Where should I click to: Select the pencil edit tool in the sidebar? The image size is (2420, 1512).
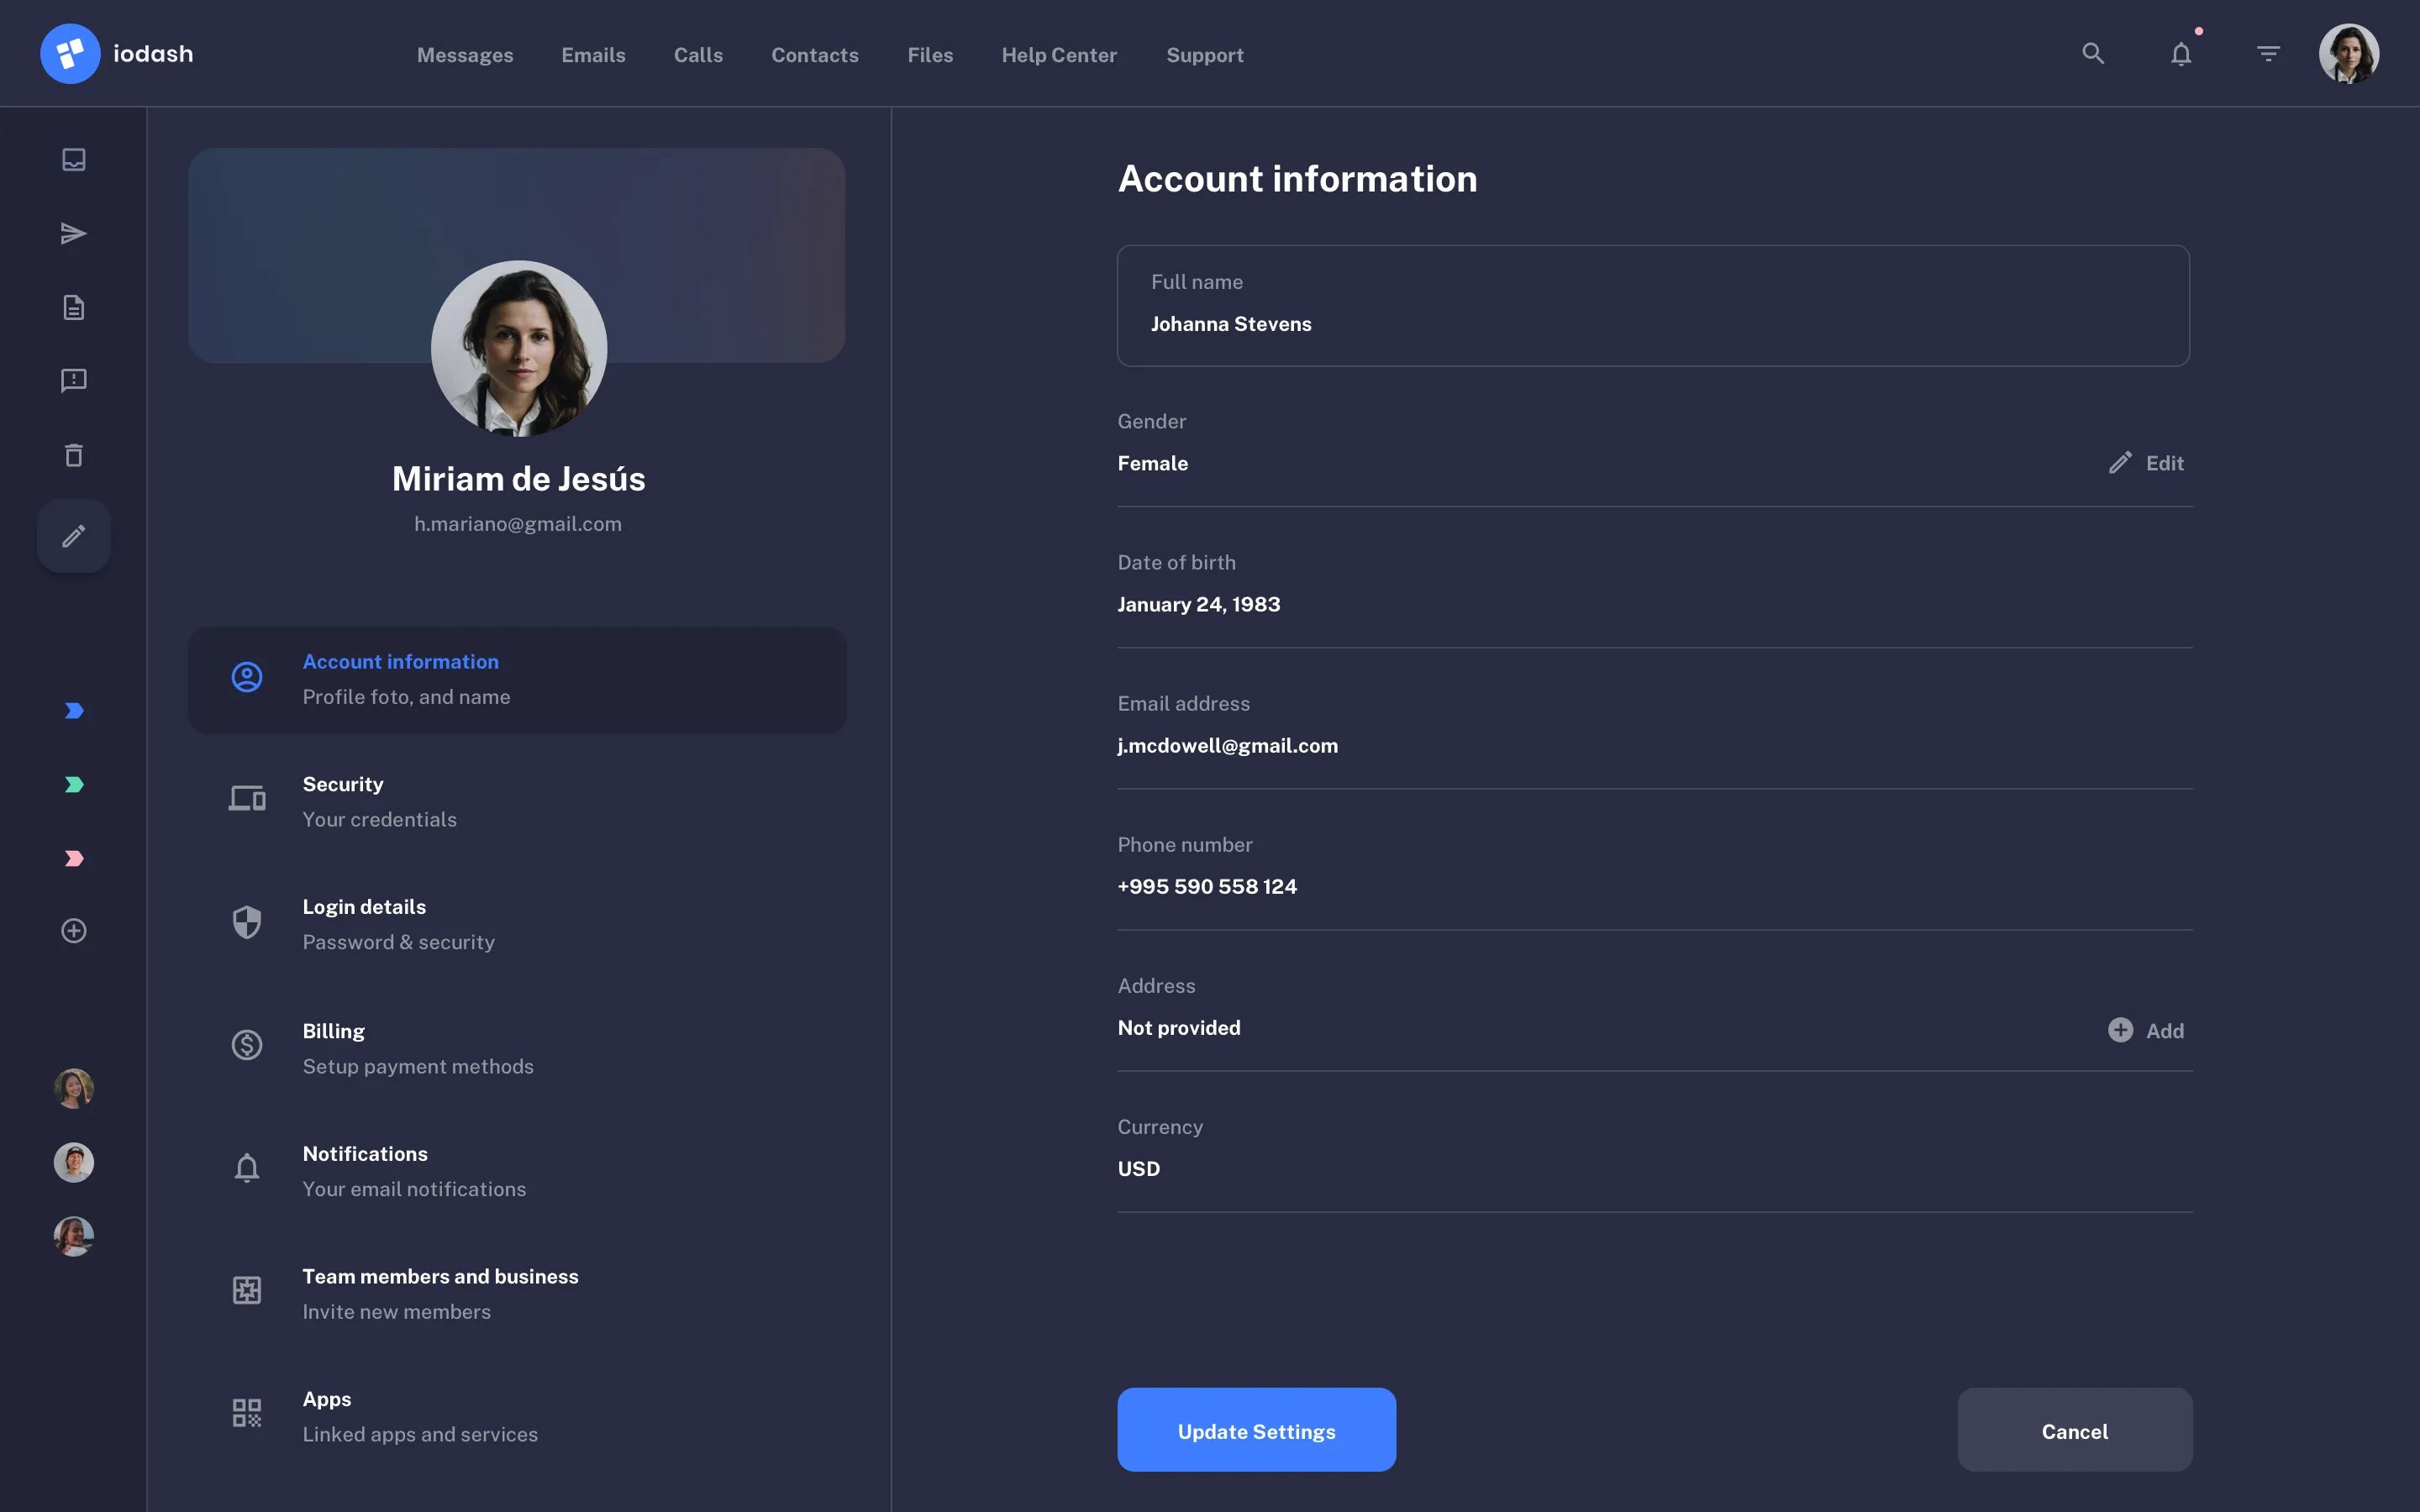tap(73, 536)
